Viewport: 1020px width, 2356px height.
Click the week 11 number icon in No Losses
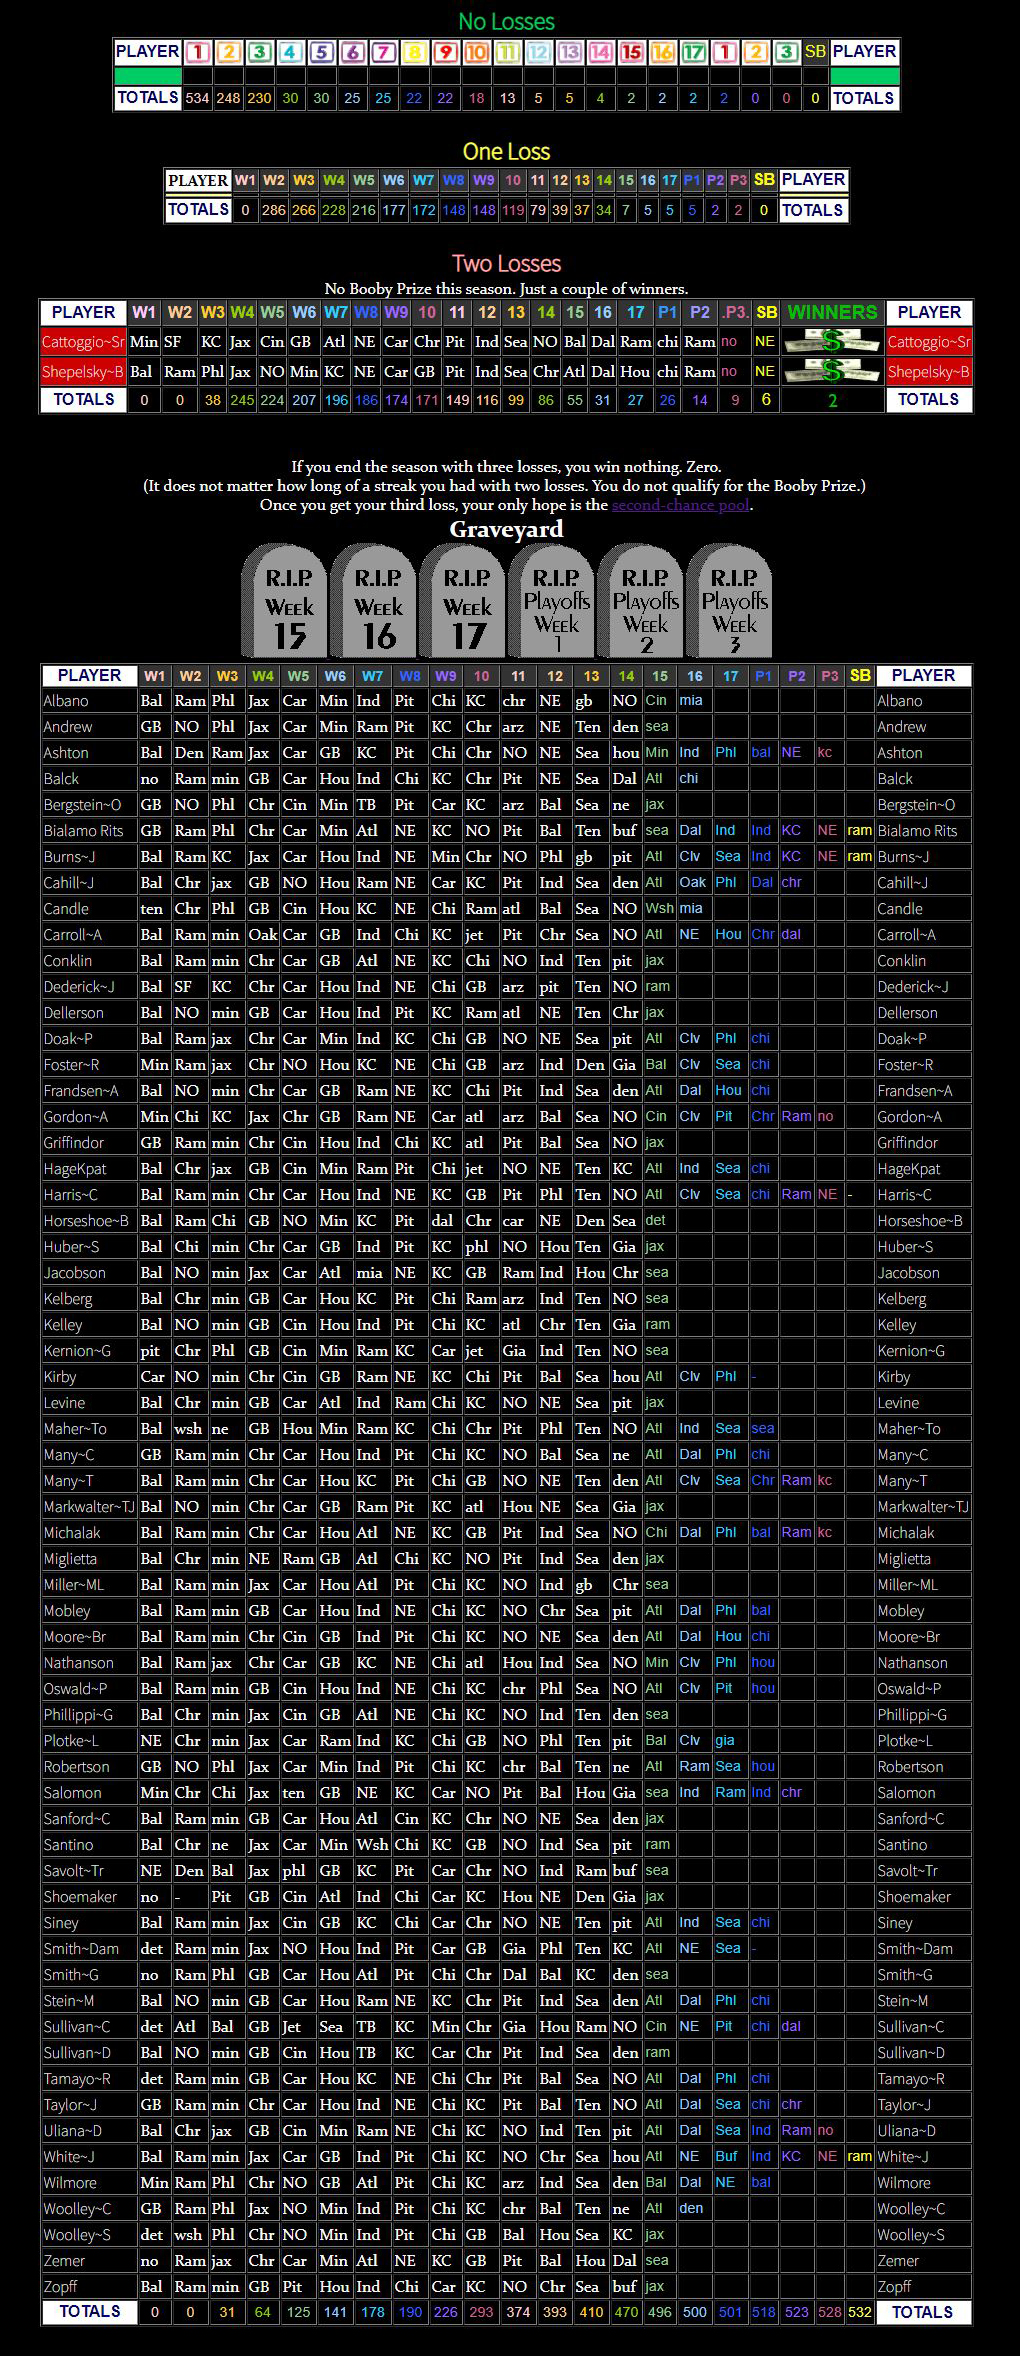[x=507, y=52]
